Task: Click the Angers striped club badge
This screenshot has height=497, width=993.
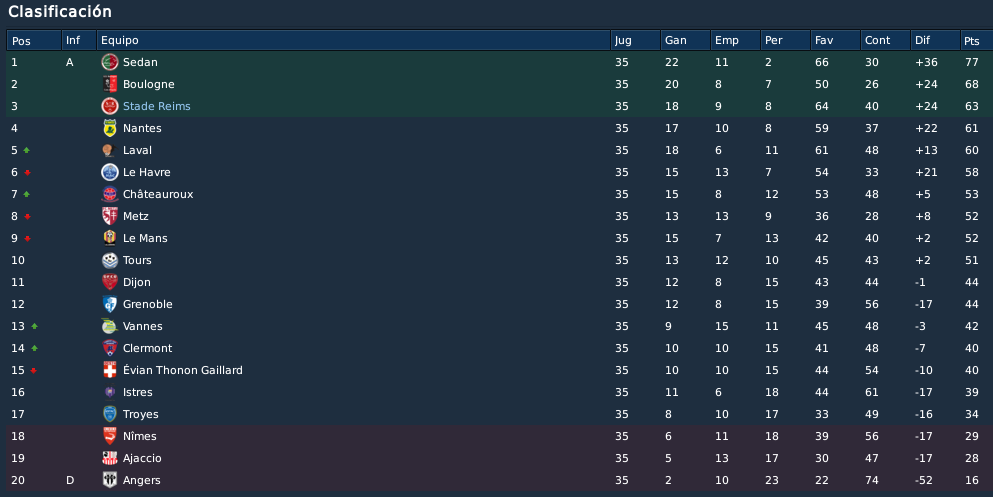Action: pyautogui.click(x=110, y=480)
